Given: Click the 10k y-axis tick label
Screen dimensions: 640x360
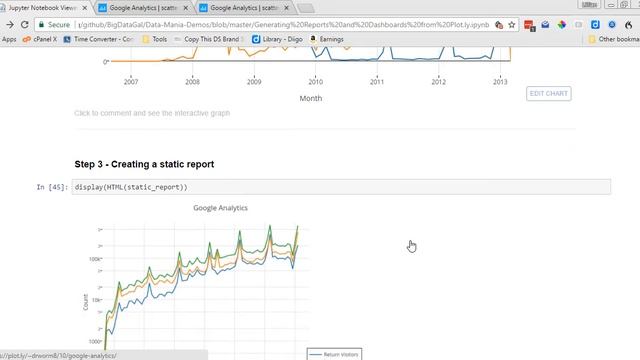Looking at the screenshot, I should coord(97,300).
